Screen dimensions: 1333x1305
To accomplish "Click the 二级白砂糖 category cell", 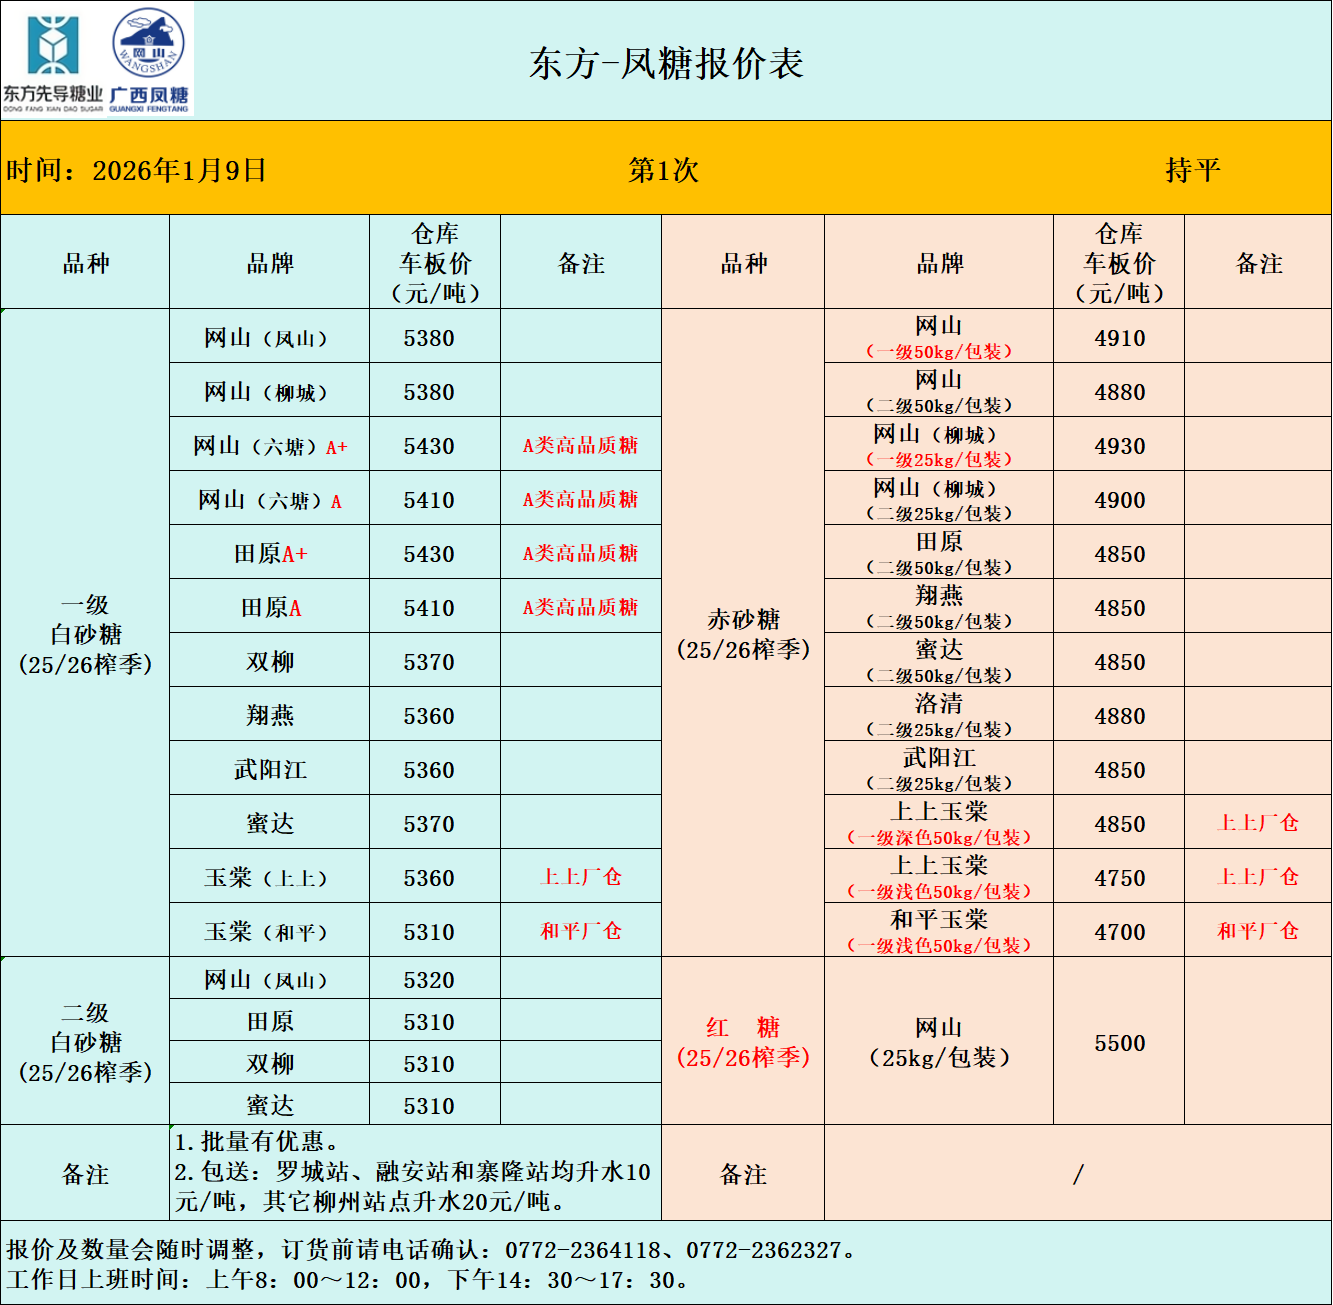I will [x=86, y=1042].
